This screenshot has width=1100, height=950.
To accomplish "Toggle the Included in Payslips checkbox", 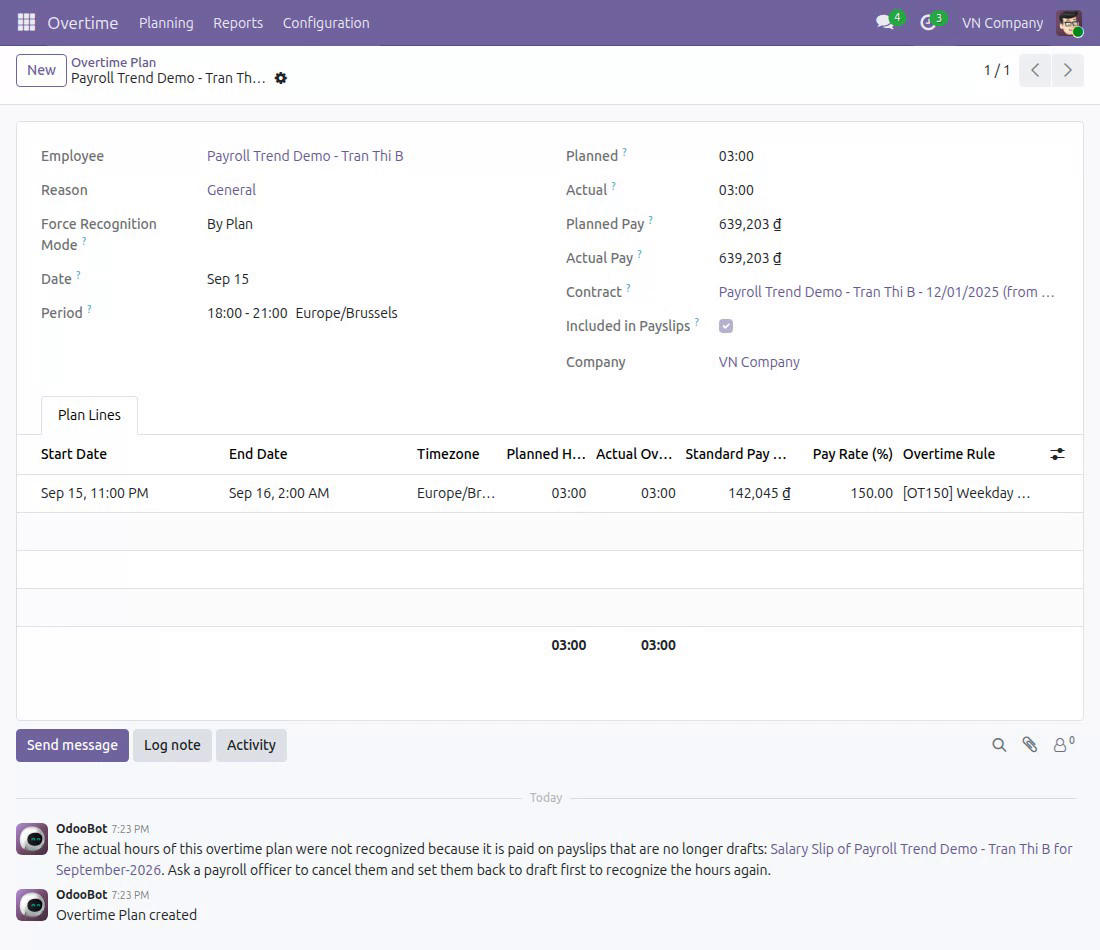I will pyautogui.click(x=726, y=326).
